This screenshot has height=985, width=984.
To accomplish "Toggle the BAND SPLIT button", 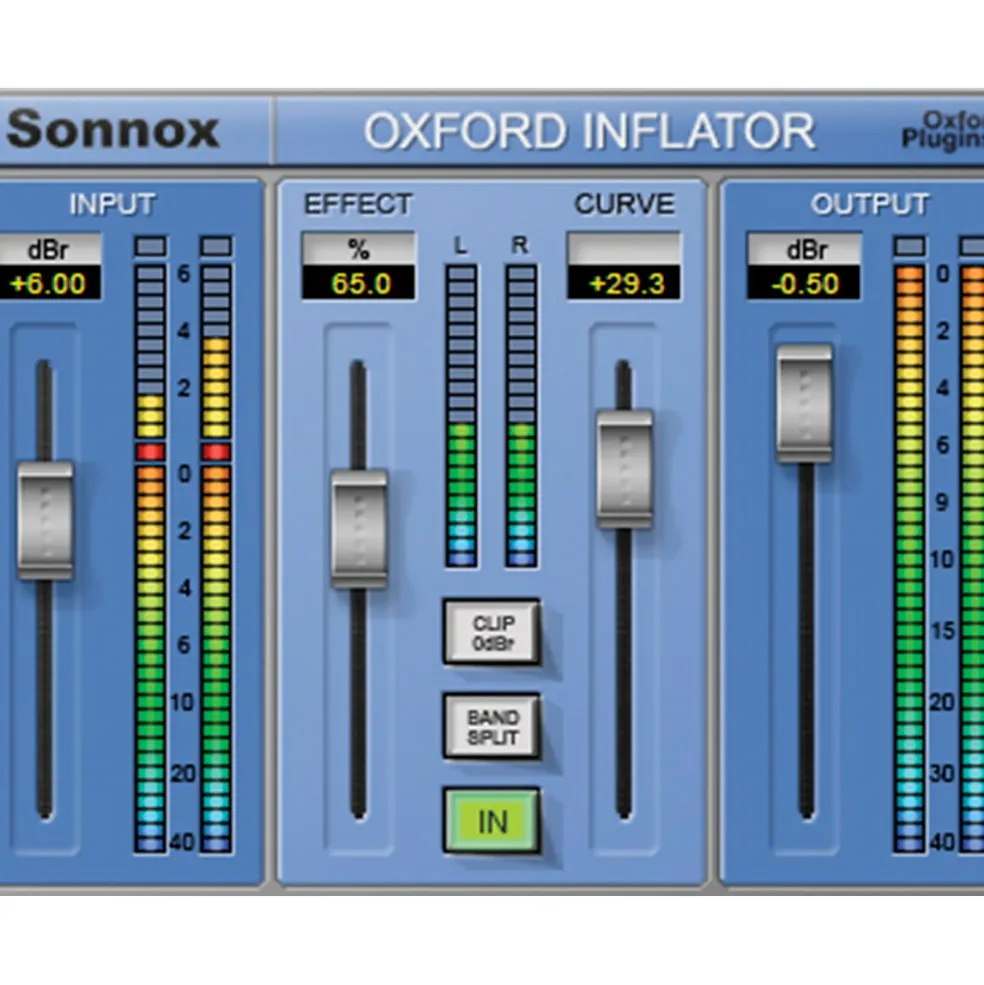I will coord(492,726).
